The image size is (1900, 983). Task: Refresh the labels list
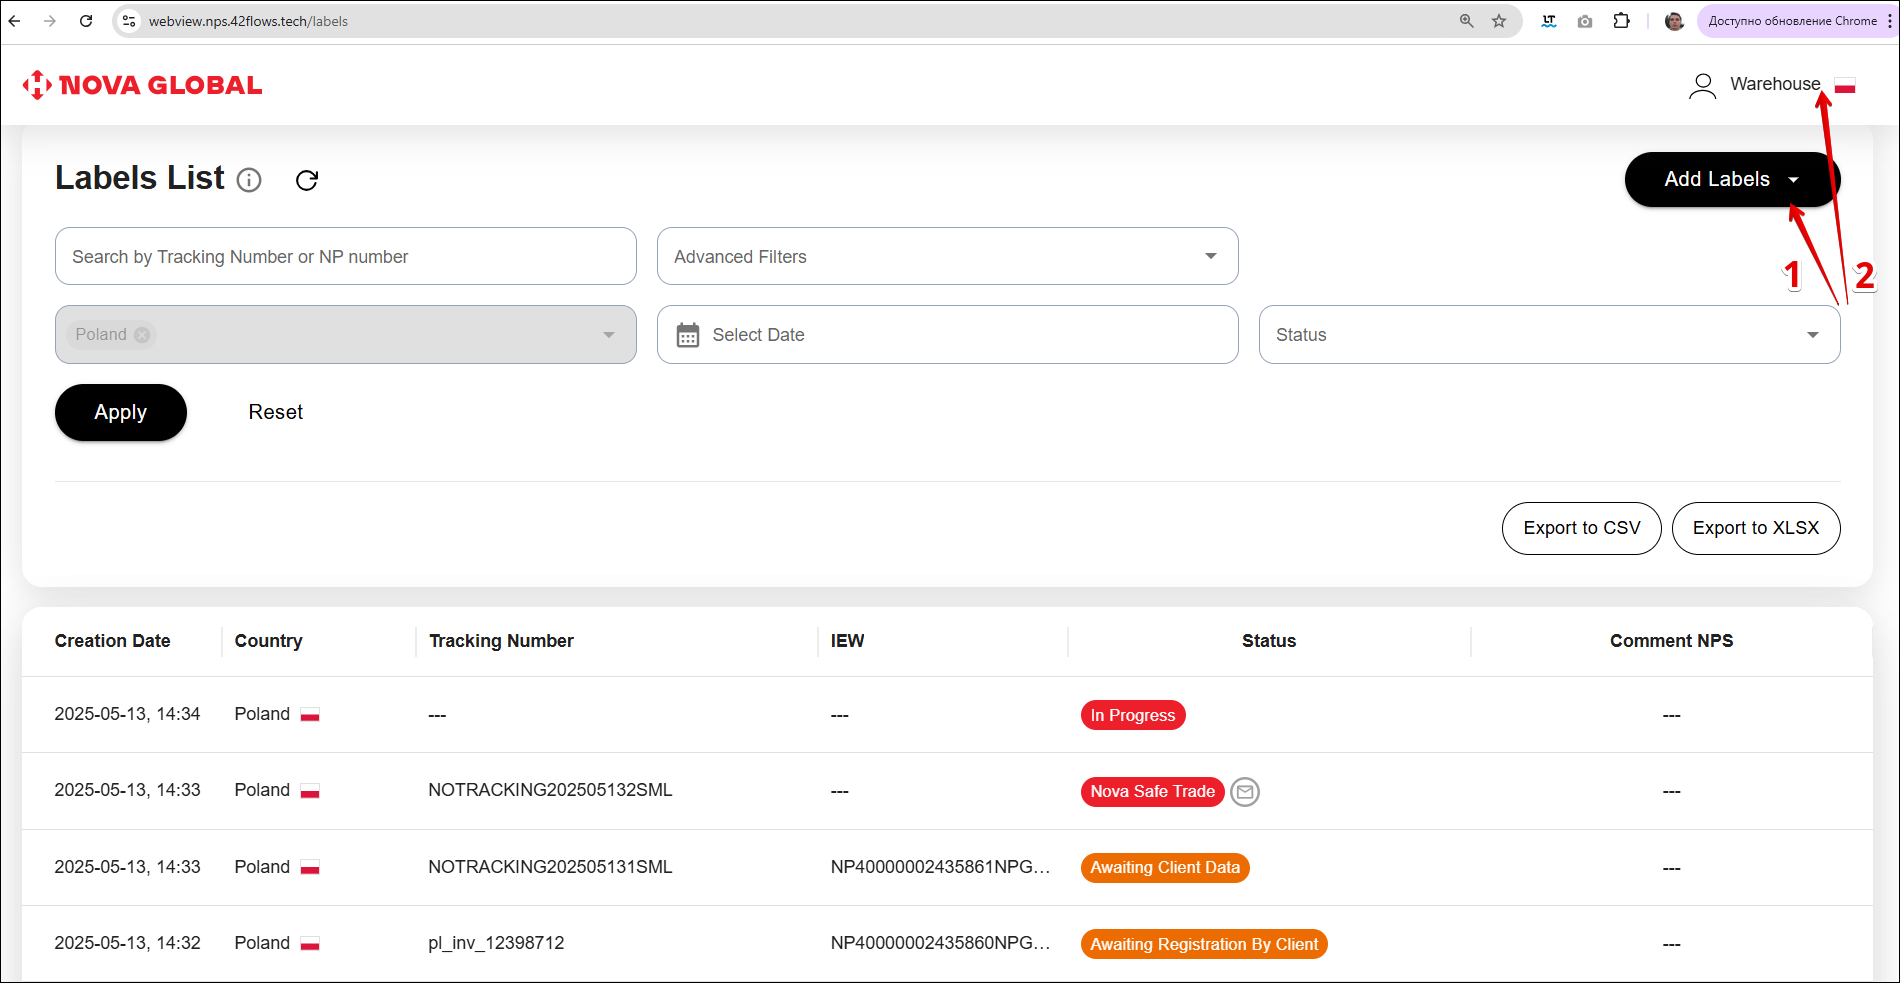[307, 180]
